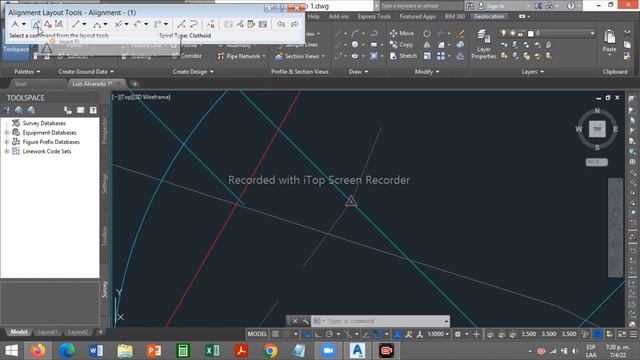
Task: Click the Toolspace help question mark icon
Action: [93, 110]
